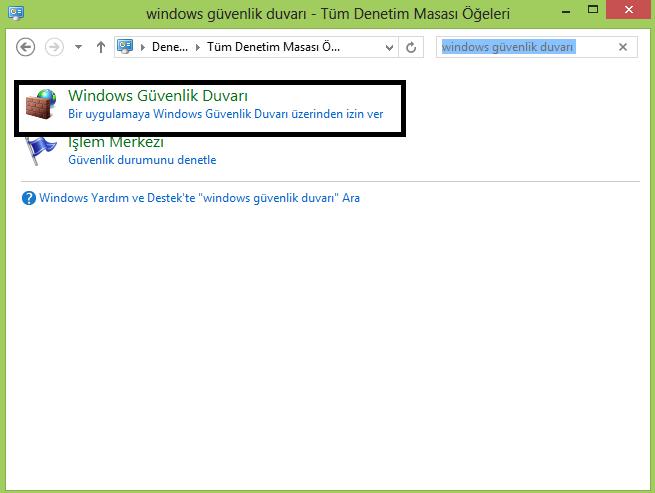Click the forward navigation arrow
655x493 pixels.
(54, 47)
